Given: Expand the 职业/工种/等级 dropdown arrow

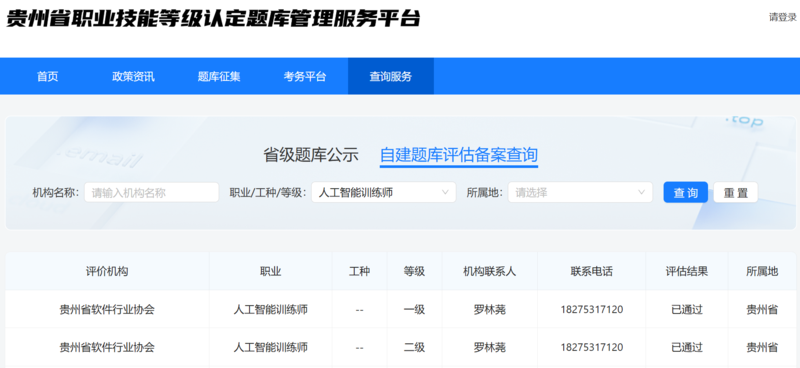Looking at the screenshot, I should pyautogui.click(x=445, y=192).
